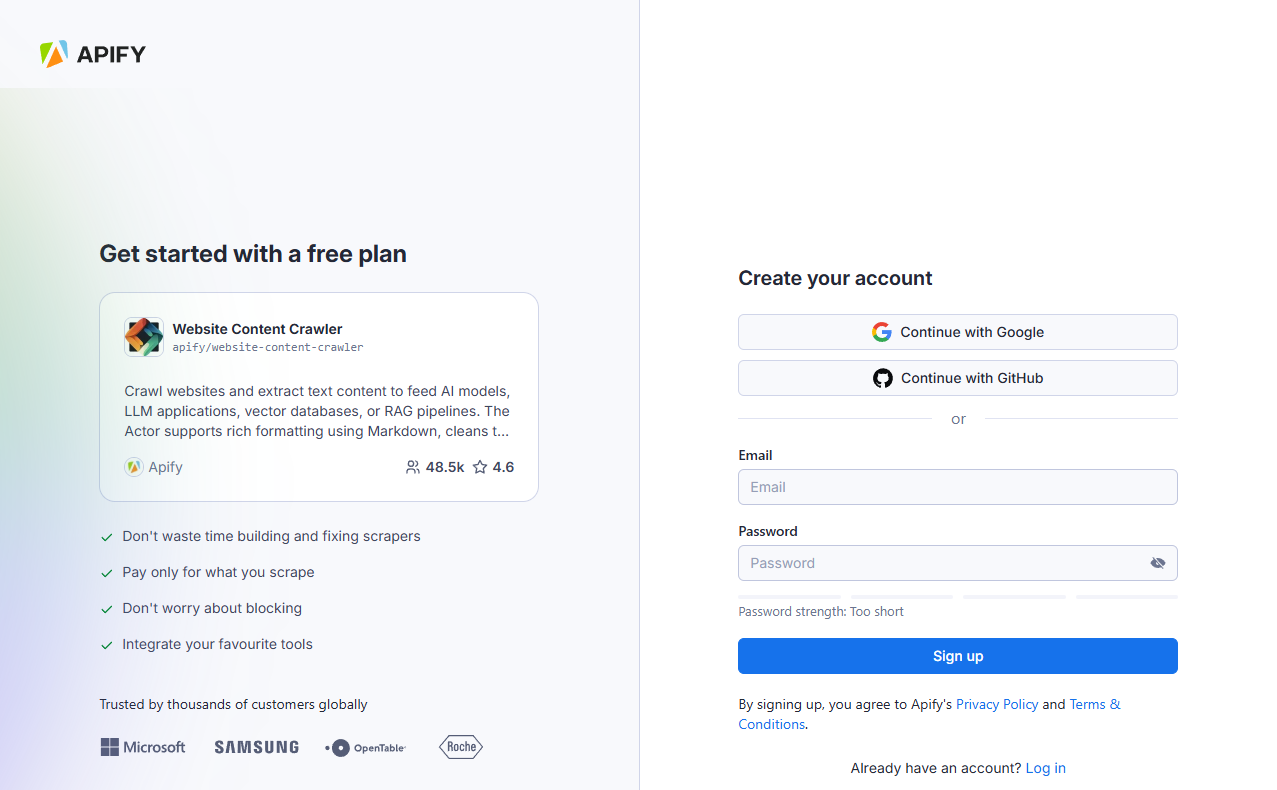Click the Samsung logo
This screenshot has width=1277, height=790.
256,747
